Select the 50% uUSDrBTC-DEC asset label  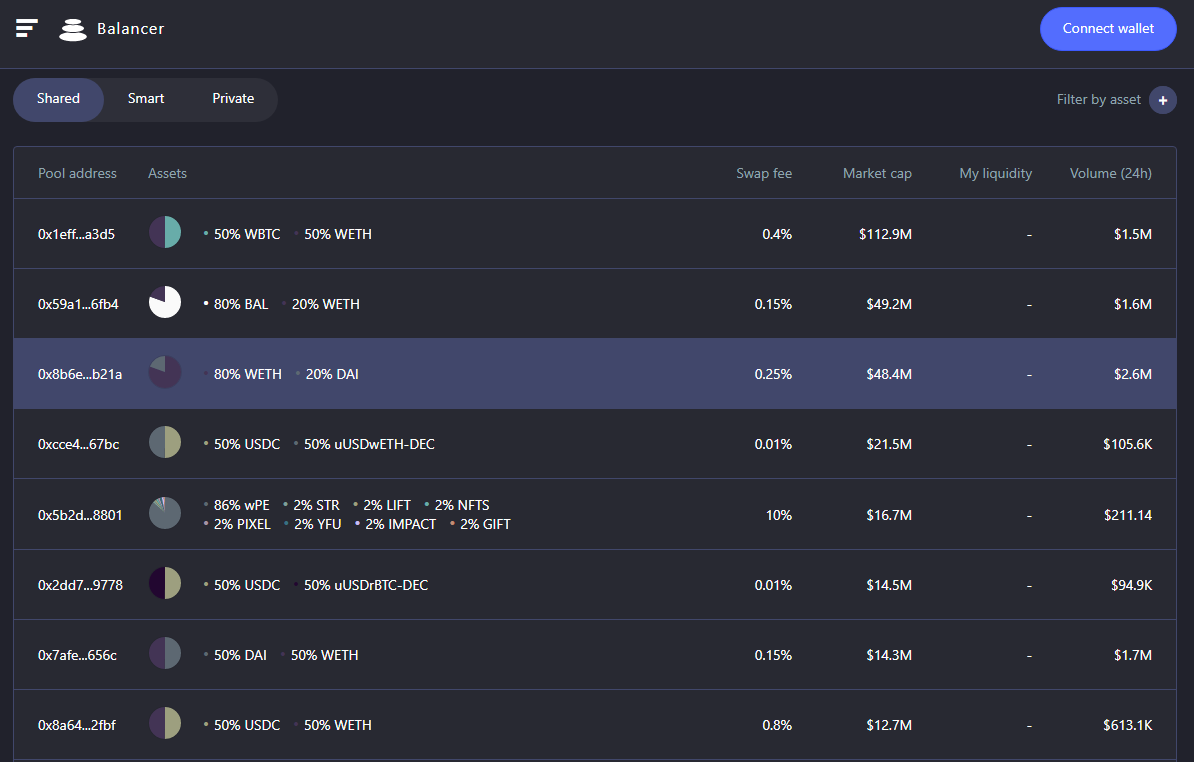366,585
